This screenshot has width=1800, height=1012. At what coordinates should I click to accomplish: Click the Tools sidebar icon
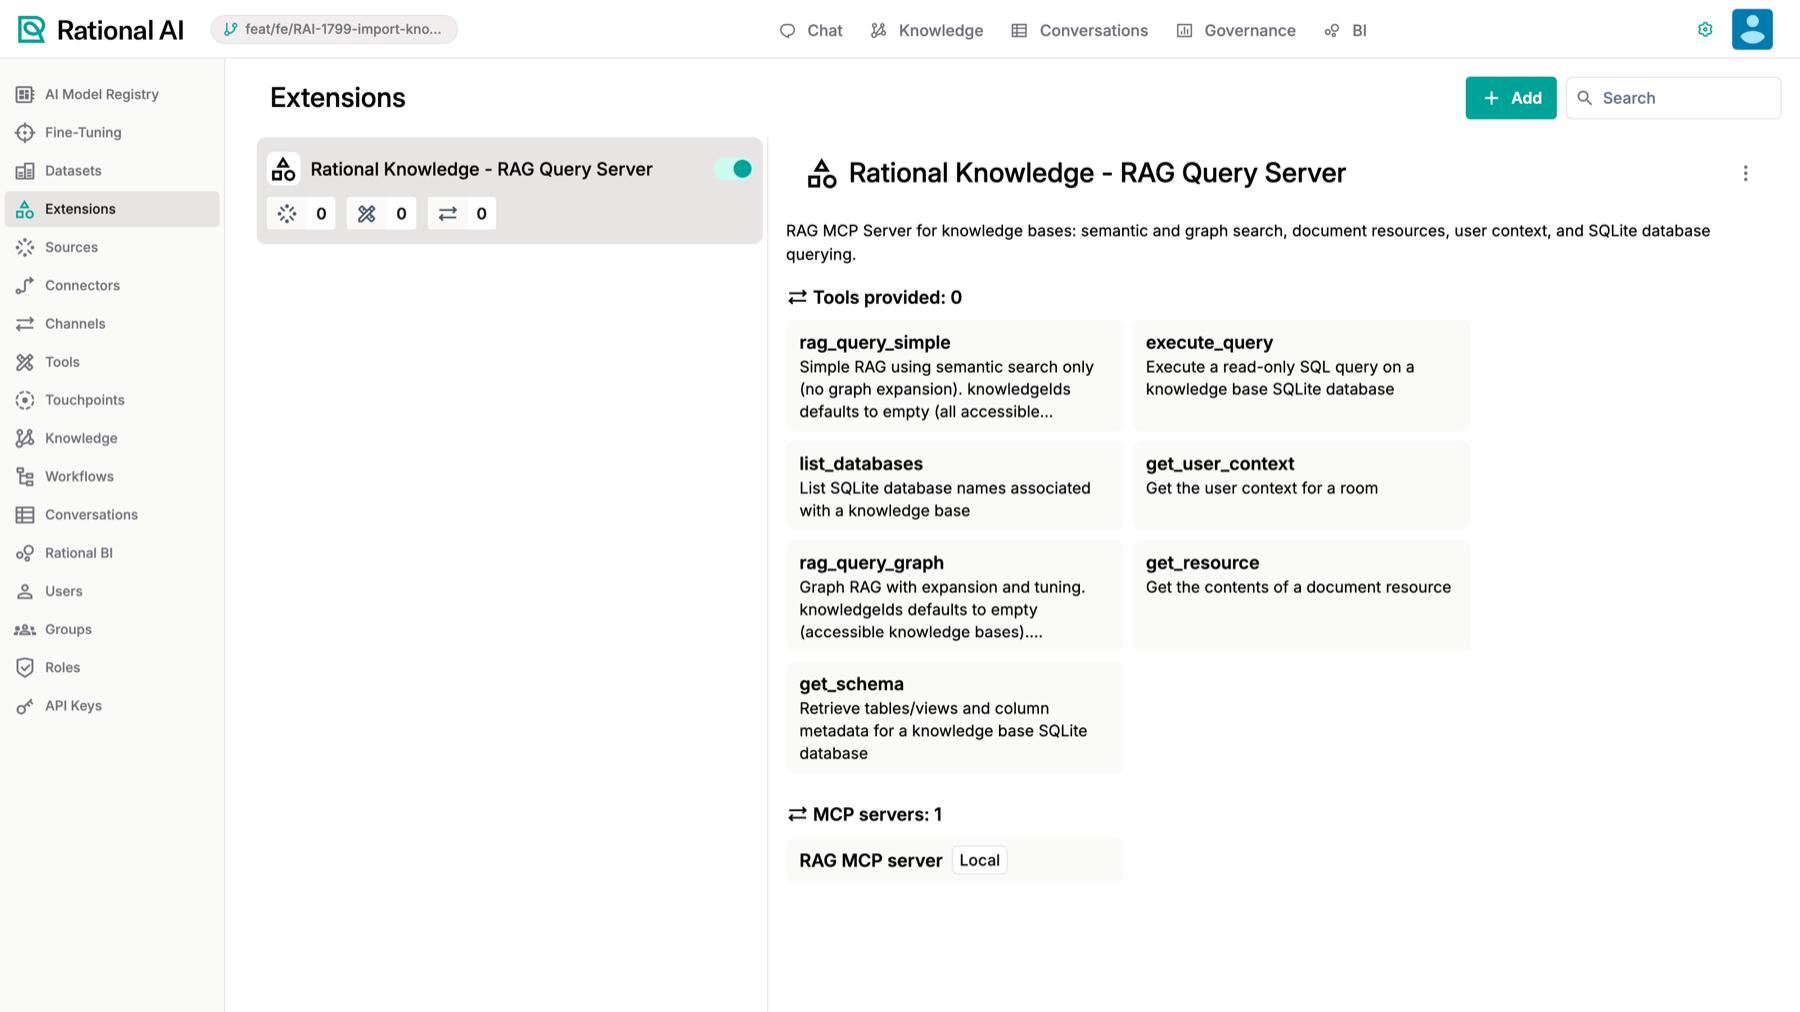(x=25, y=362)
